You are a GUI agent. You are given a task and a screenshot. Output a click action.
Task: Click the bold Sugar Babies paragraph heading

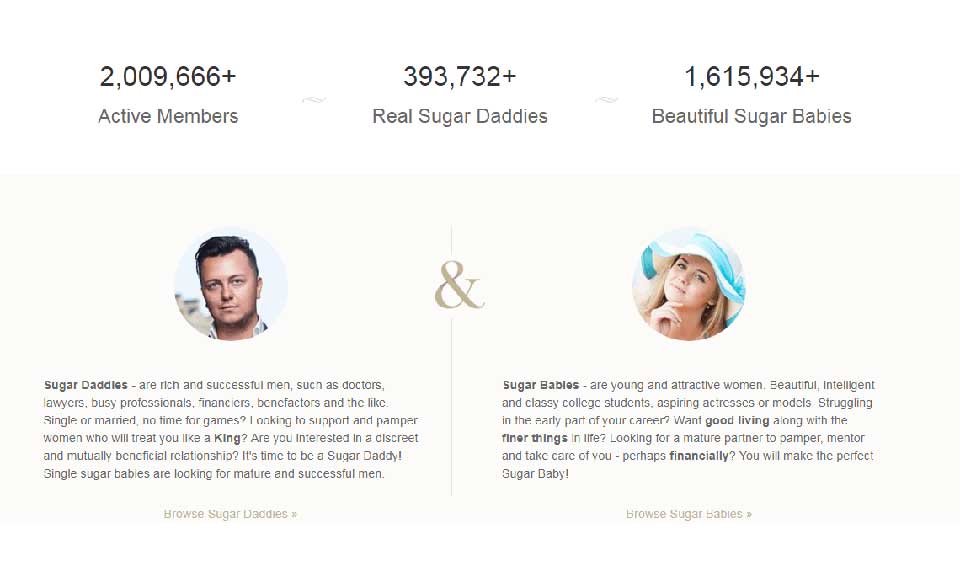click(x=541, y=385)
